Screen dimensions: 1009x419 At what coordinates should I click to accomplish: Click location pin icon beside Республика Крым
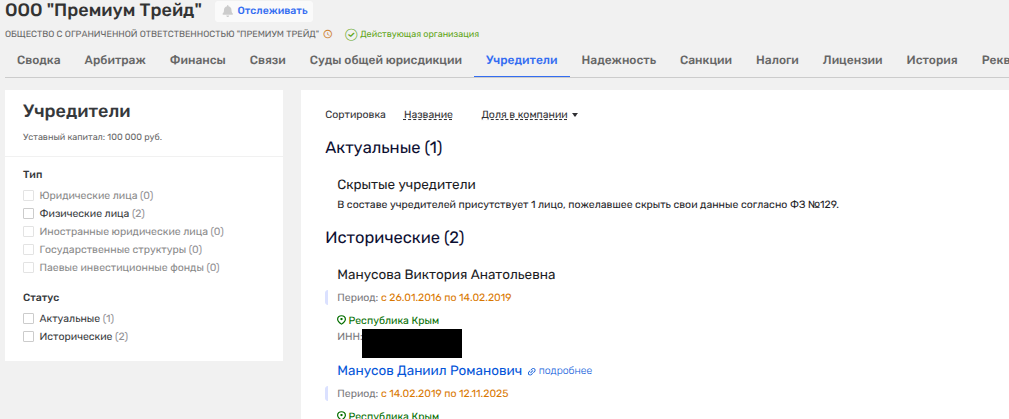pyautogui.click(x=341, y=320)
